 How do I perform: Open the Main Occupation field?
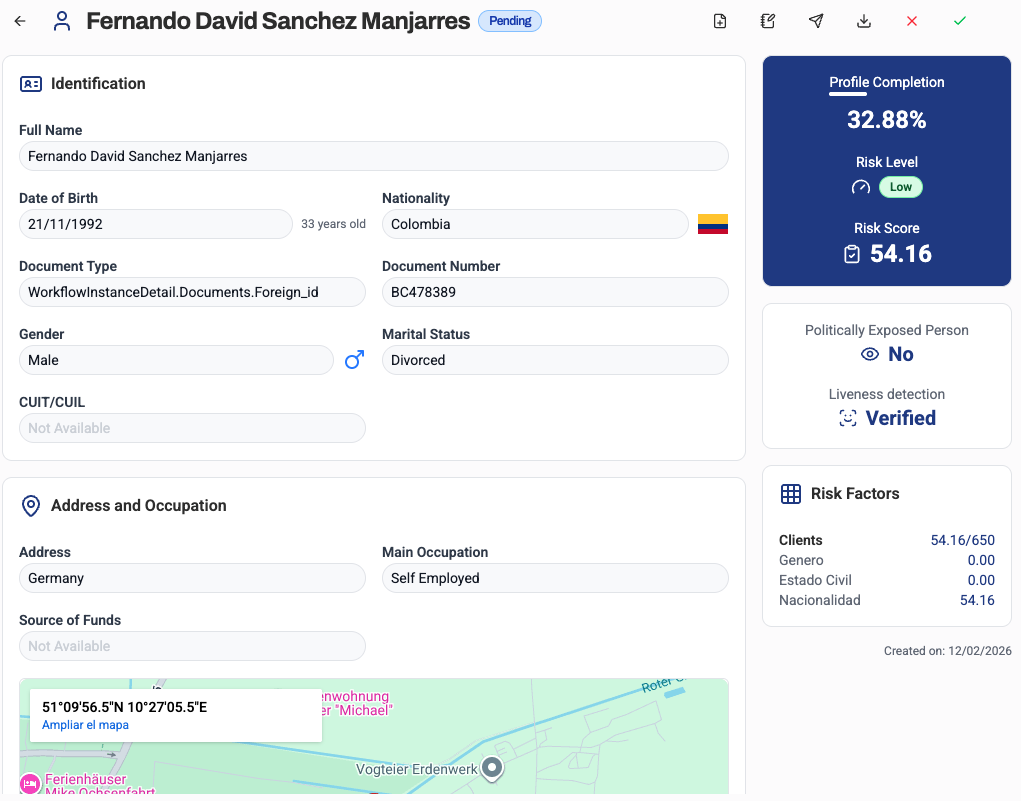pos(555,578)
